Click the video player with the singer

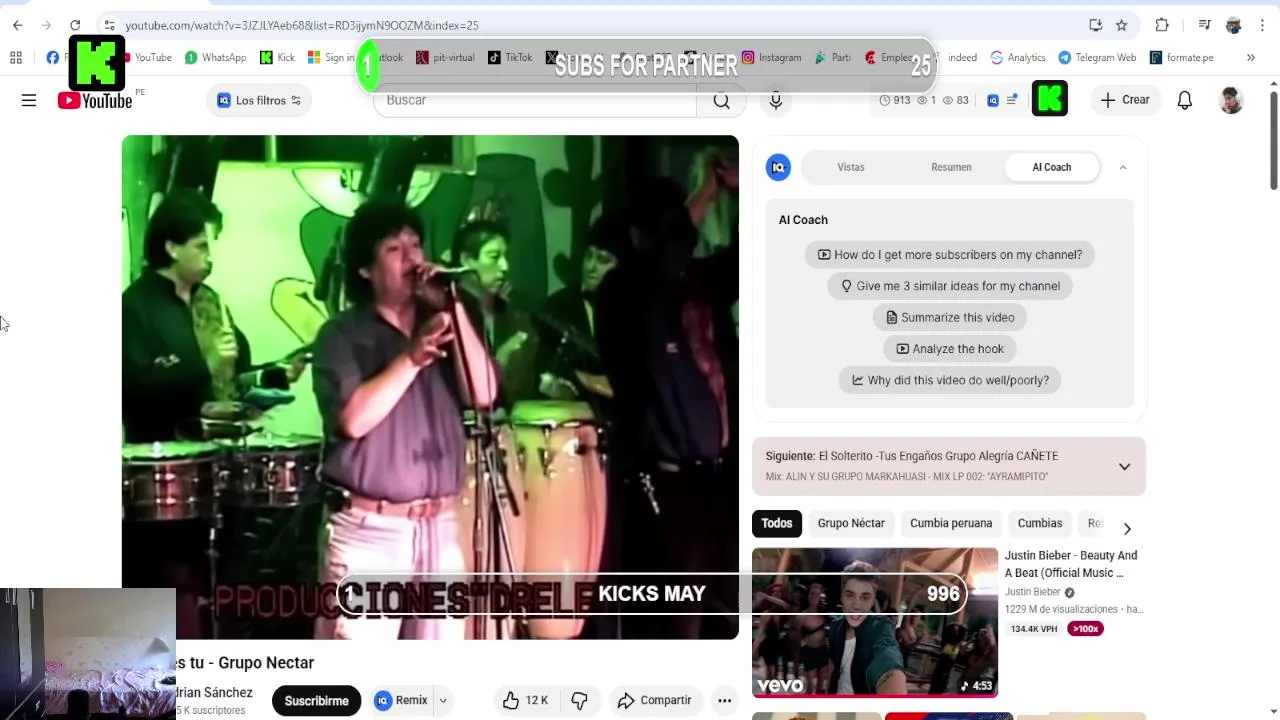[430, 388]
